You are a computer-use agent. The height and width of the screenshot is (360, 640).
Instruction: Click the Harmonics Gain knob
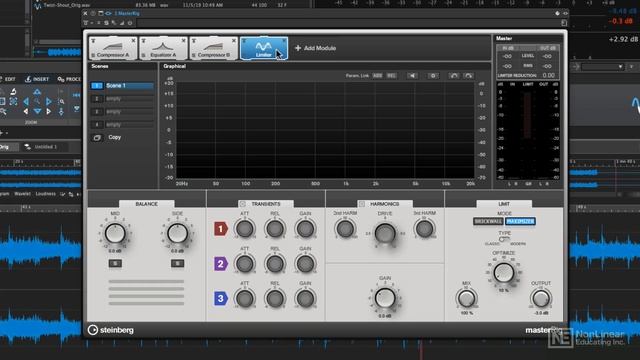[384, 298]
